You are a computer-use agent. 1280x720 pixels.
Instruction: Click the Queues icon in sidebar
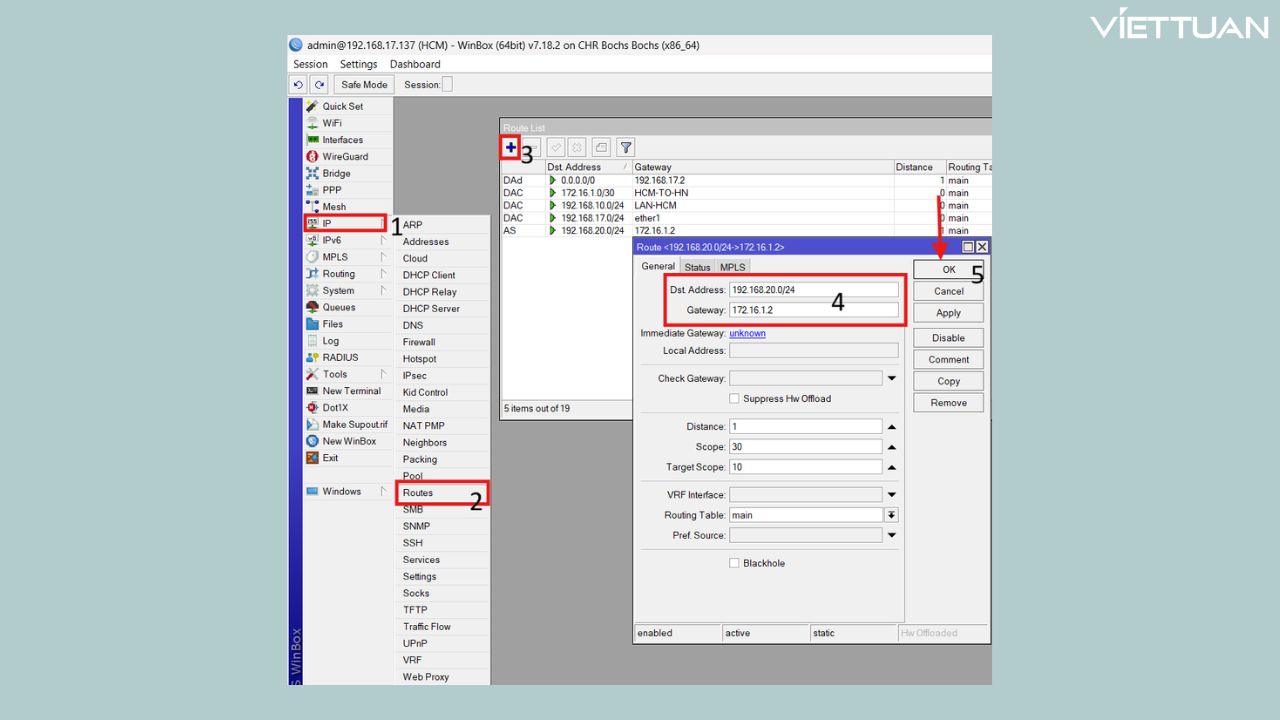coord(312,307)
